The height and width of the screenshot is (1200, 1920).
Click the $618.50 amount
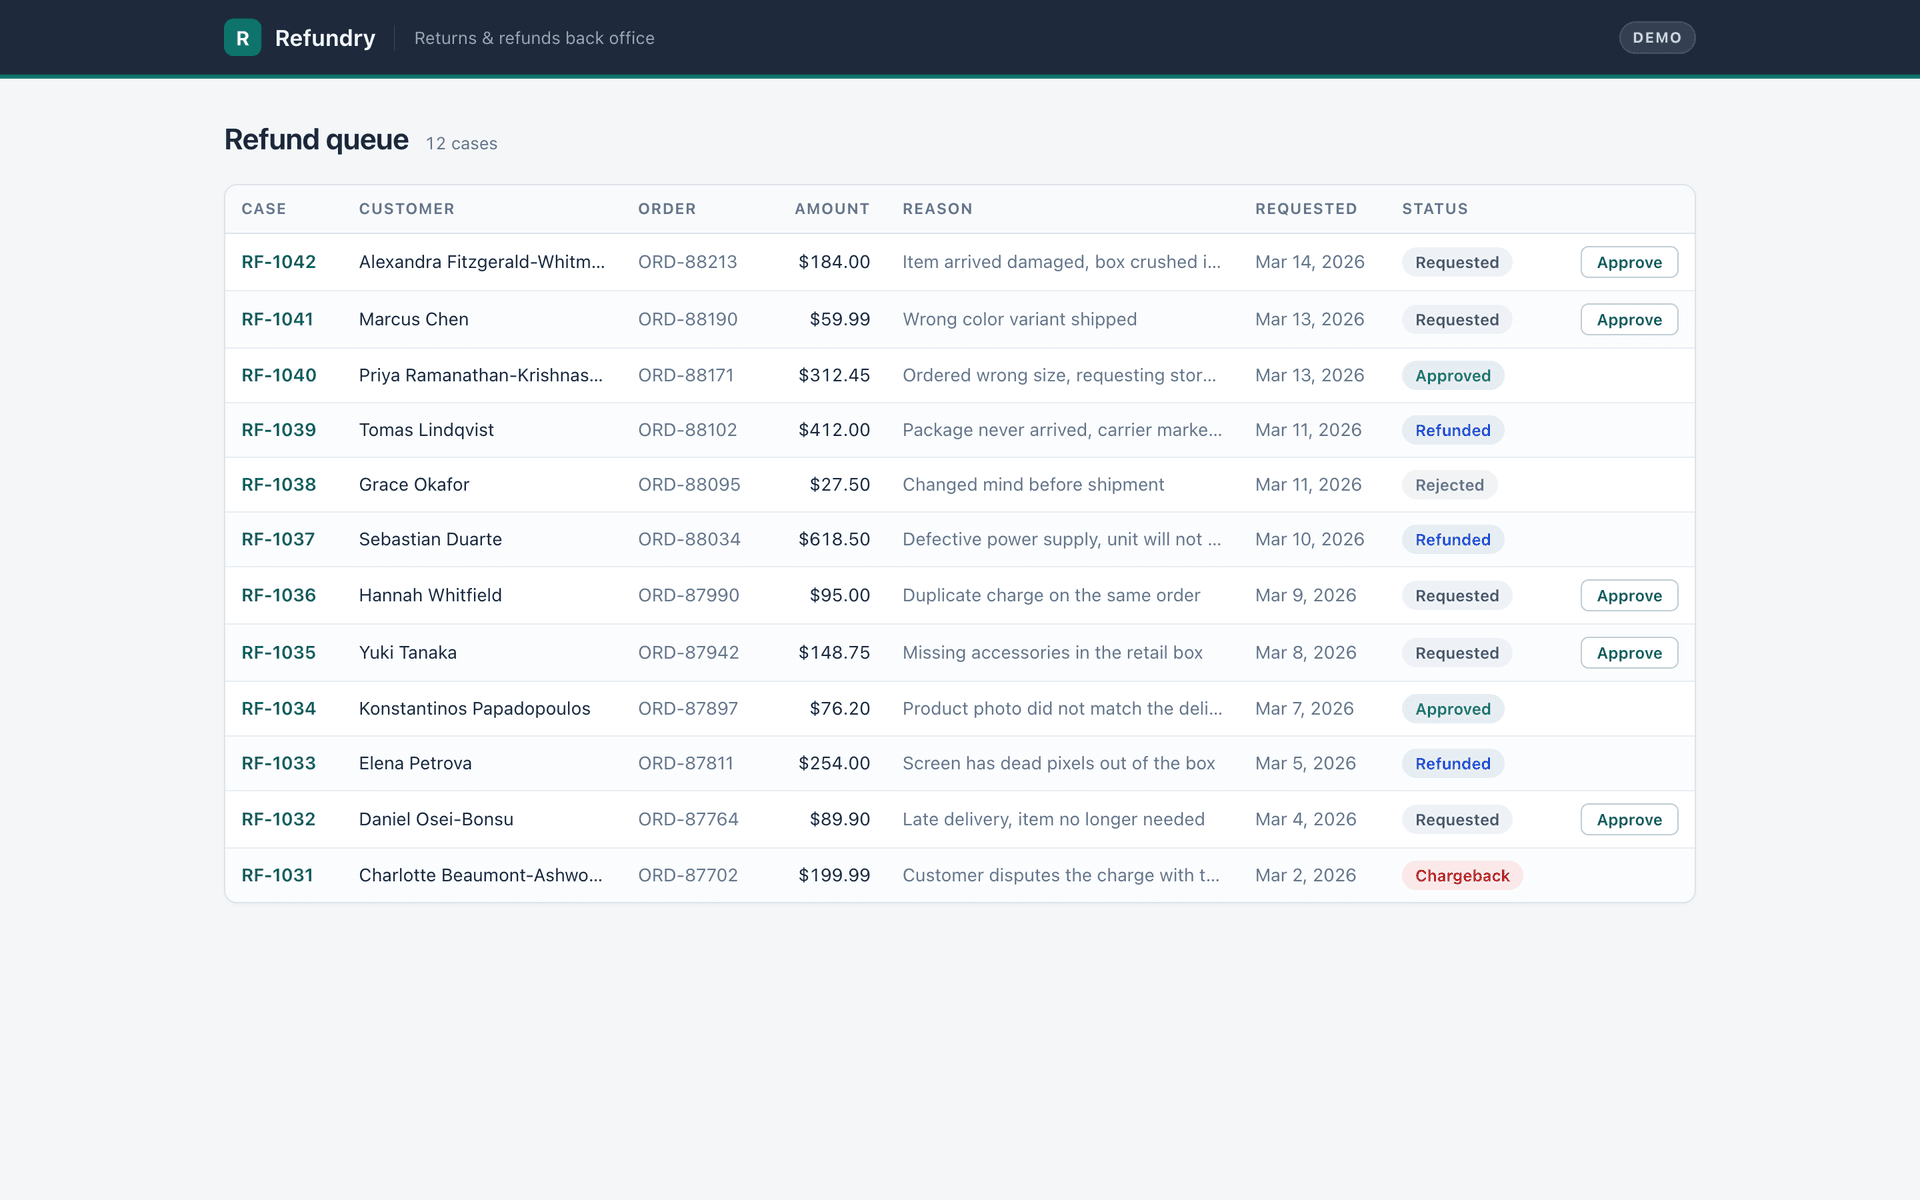pyautogui.click(x=834, y=539)
